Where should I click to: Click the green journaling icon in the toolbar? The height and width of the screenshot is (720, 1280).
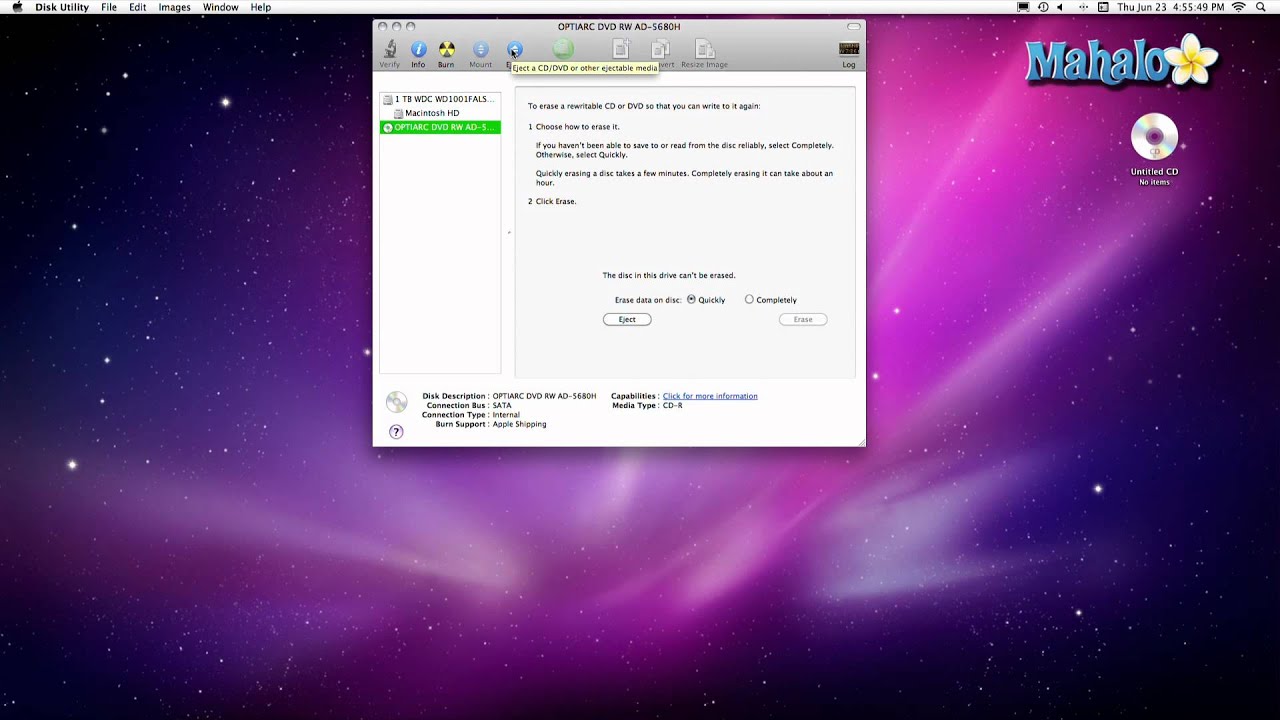pos(563,49)
